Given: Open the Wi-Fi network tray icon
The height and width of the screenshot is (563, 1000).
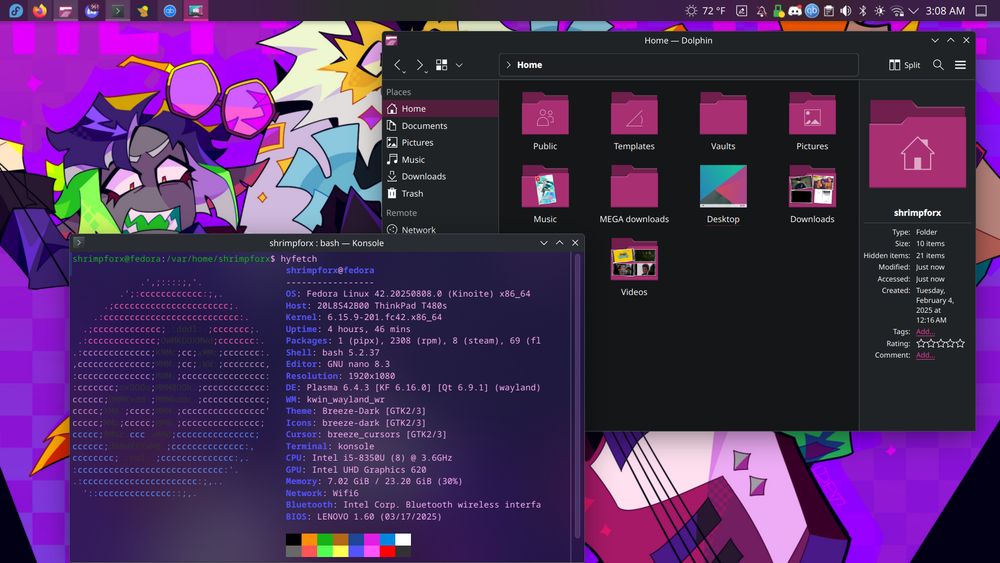Looking at the screenshot, I should point(897,11).
